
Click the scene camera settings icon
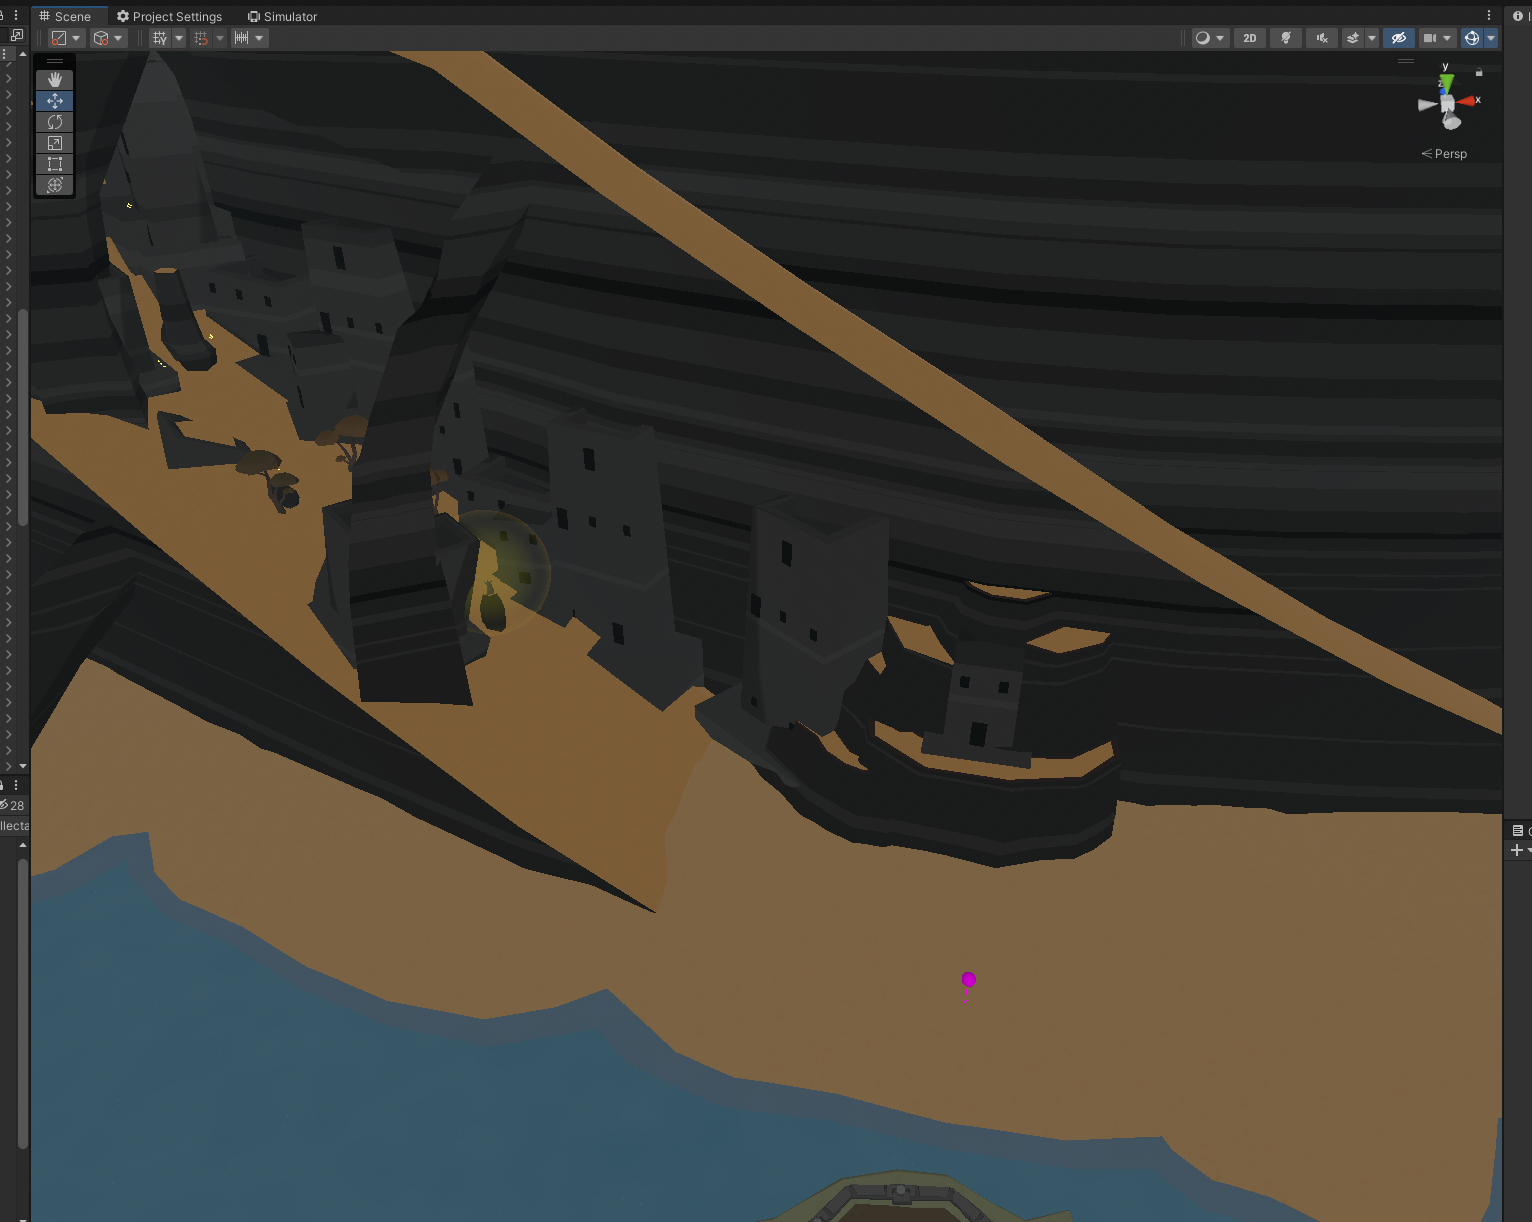click(x=1430, y=38)
